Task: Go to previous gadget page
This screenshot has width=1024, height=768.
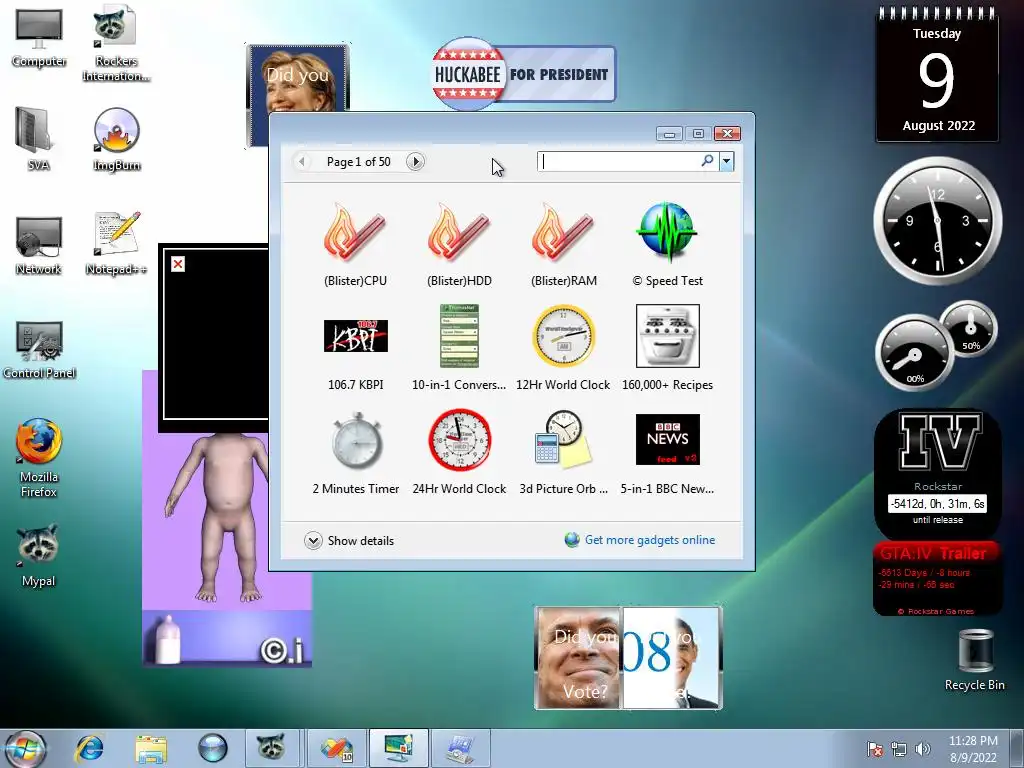Action: coord(302,161)
